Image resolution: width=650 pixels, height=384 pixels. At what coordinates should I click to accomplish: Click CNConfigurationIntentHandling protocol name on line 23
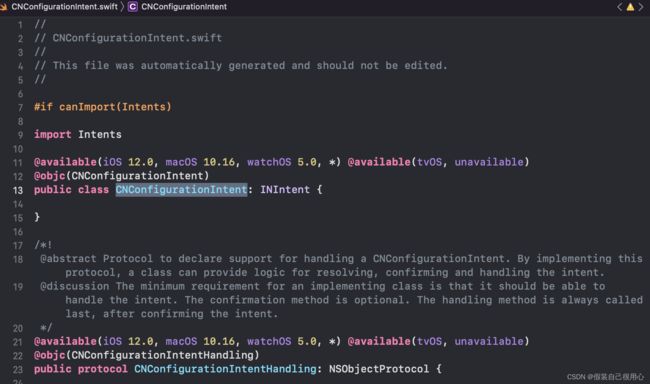click(x=225, y=369)
